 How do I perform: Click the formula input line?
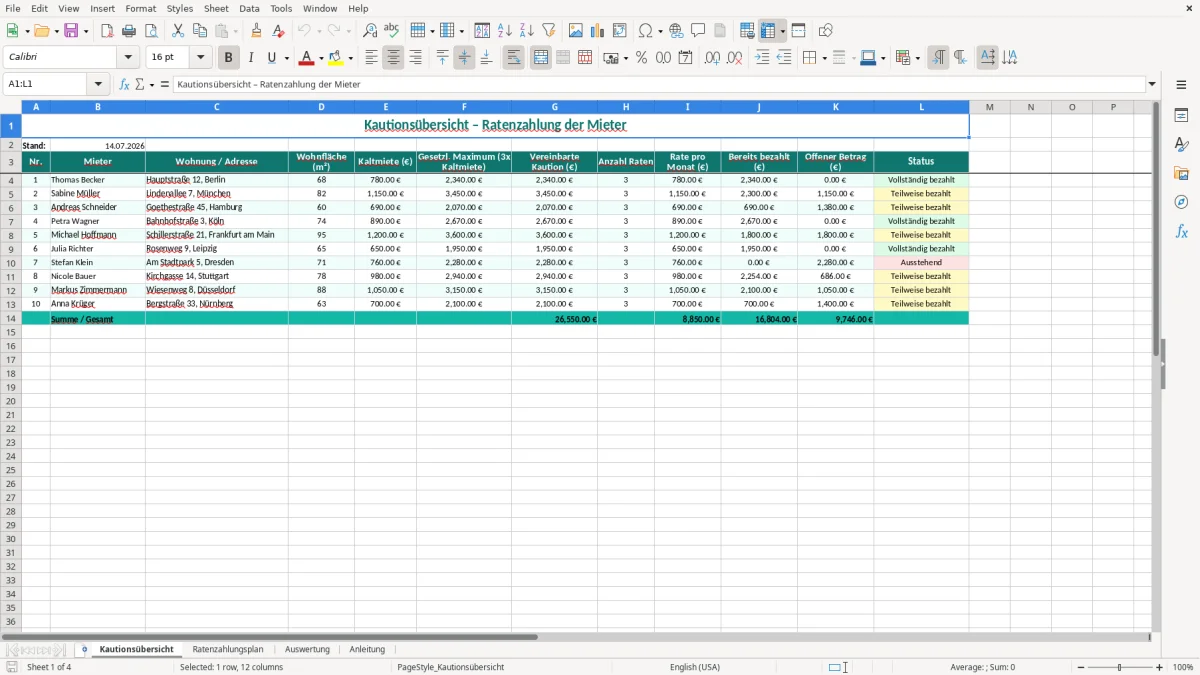click(x=659, y=85)
